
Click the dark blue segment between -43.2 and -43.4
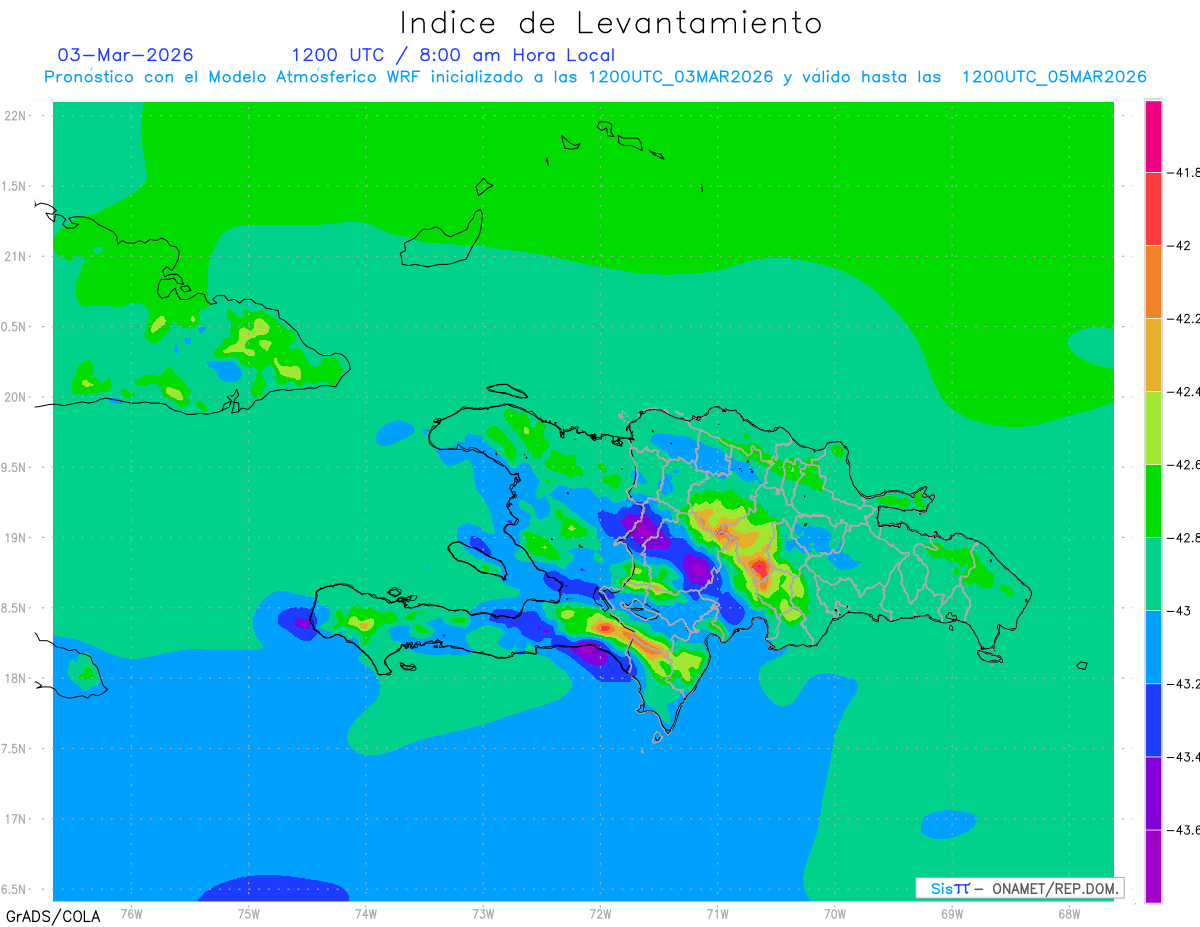(x=1153, y=719)
